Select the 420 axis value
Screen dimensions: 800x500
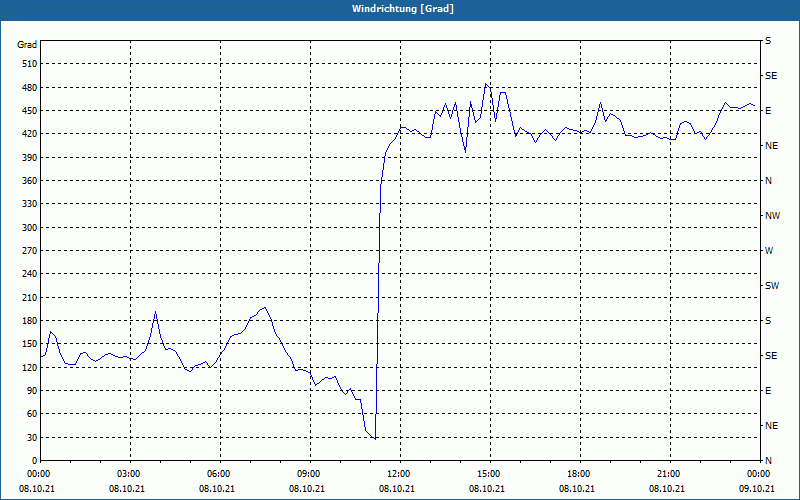click(x=30, y=134)
